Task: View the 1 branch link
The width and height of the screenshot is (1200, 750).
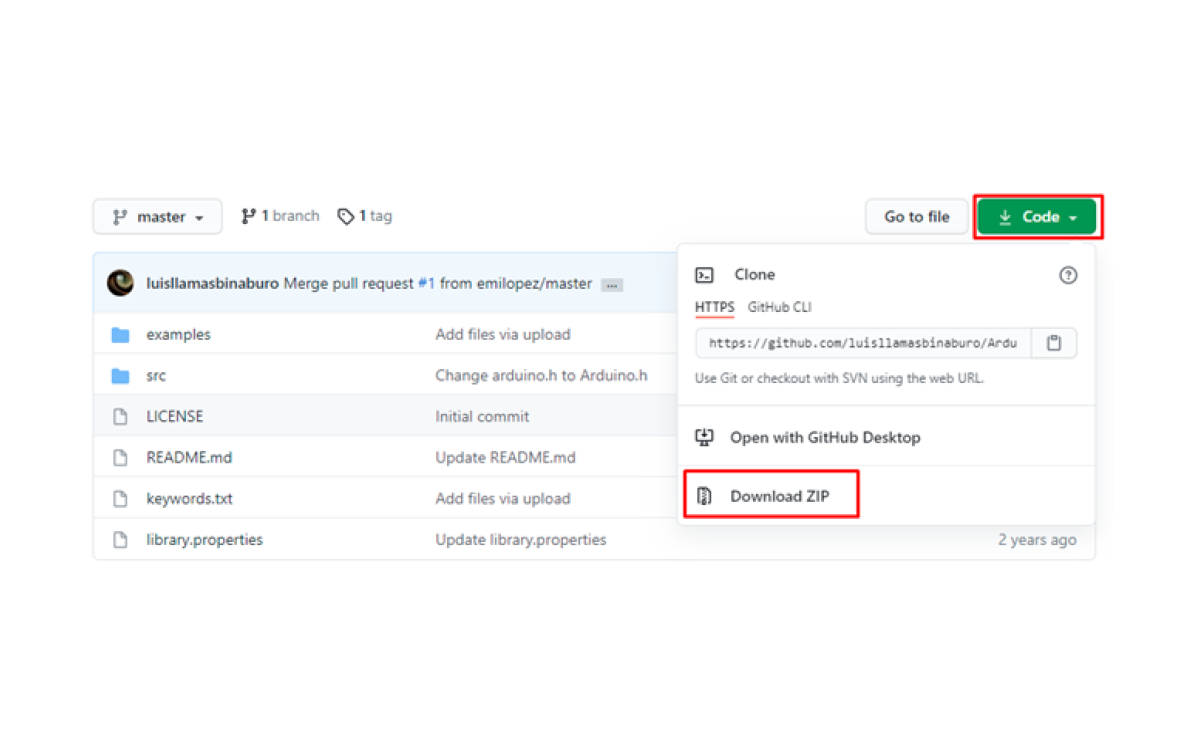Action: [280, 216]
